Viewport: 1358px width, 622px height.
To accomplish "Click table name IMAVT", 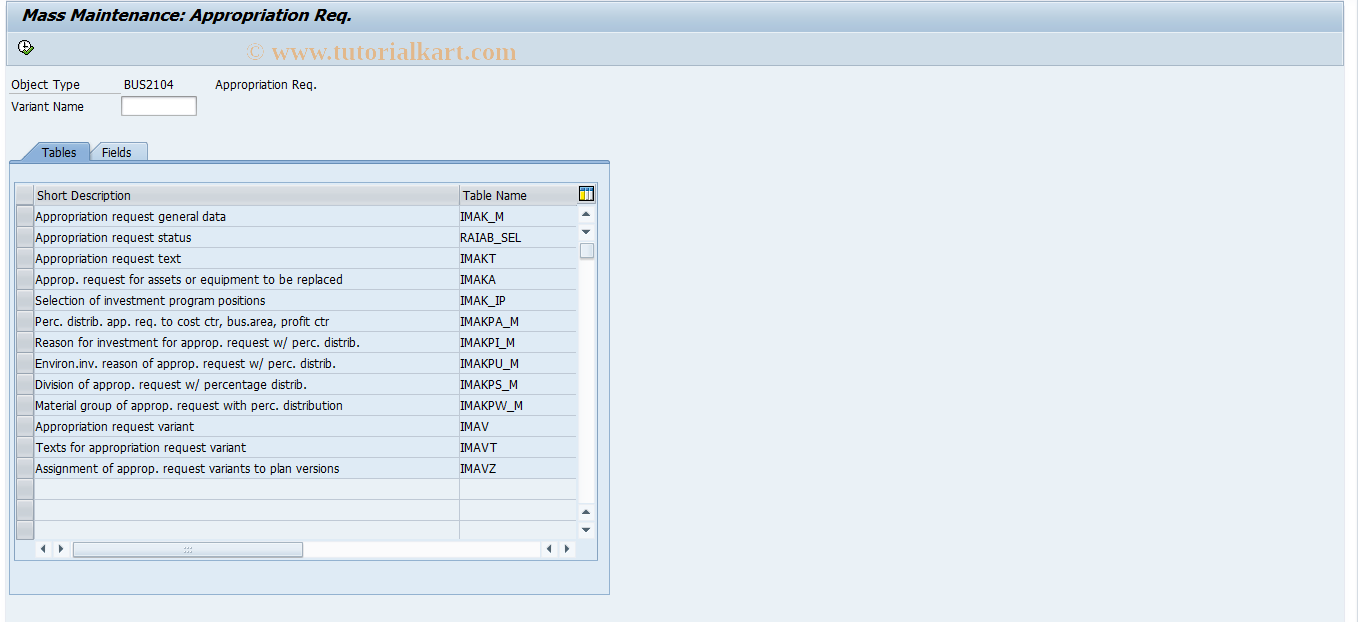I will [518, 447].
